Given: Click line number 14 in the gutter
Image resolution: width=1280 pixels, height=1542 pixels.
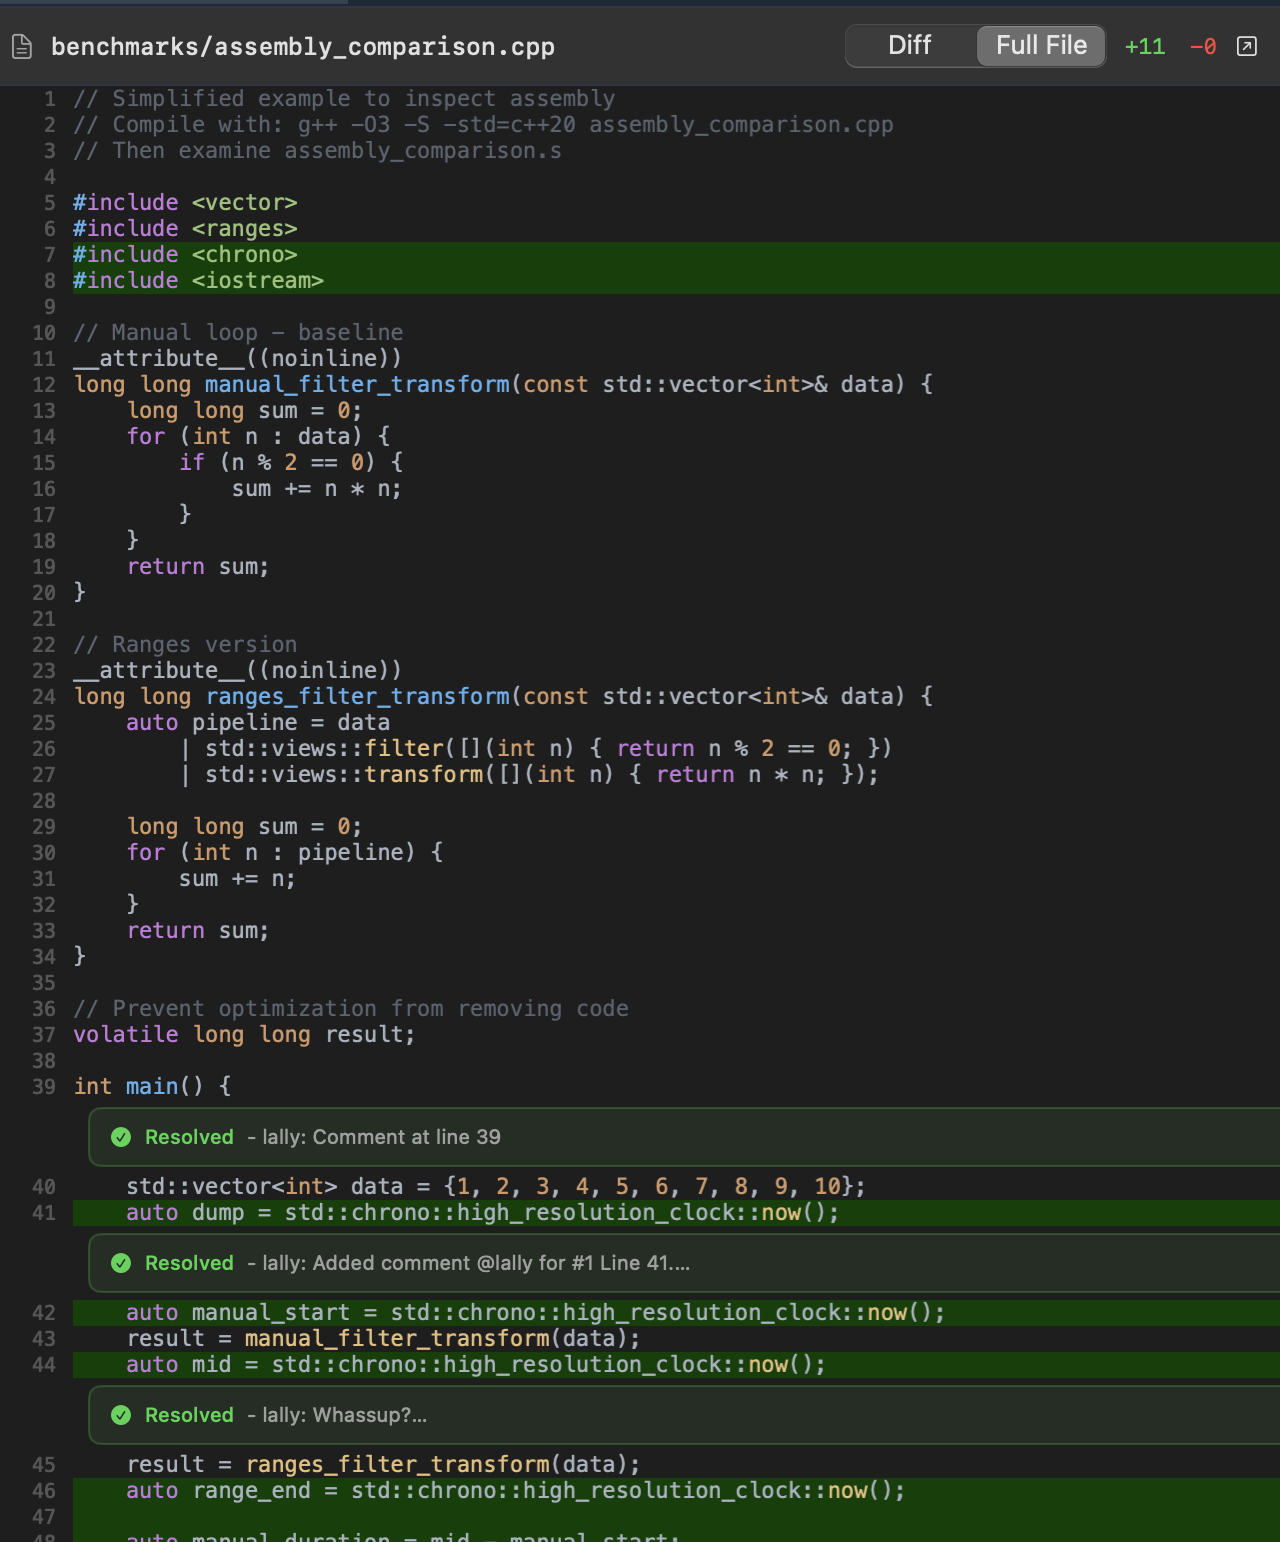Looking at the screenshot, I should coord(43,436).
